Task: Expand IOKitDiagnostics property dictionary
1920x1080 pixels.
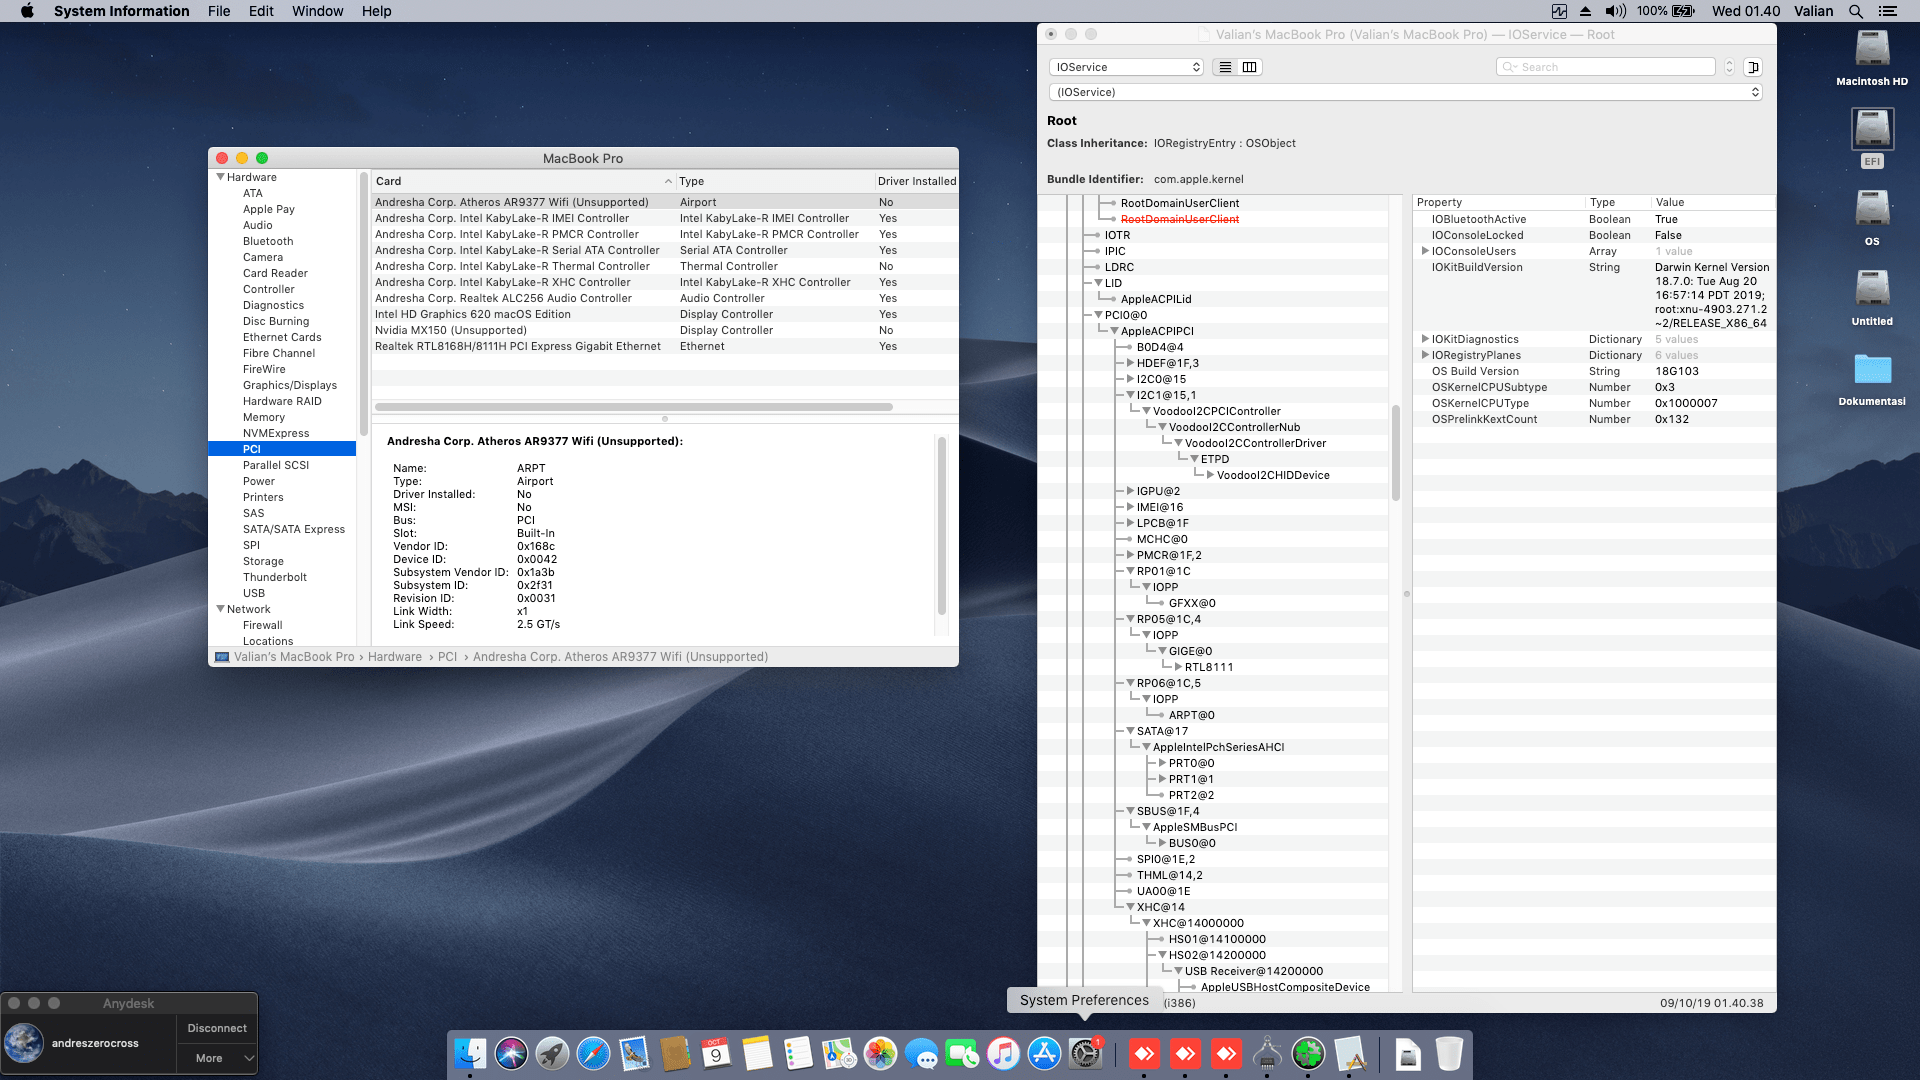Action: (1425, 339)
